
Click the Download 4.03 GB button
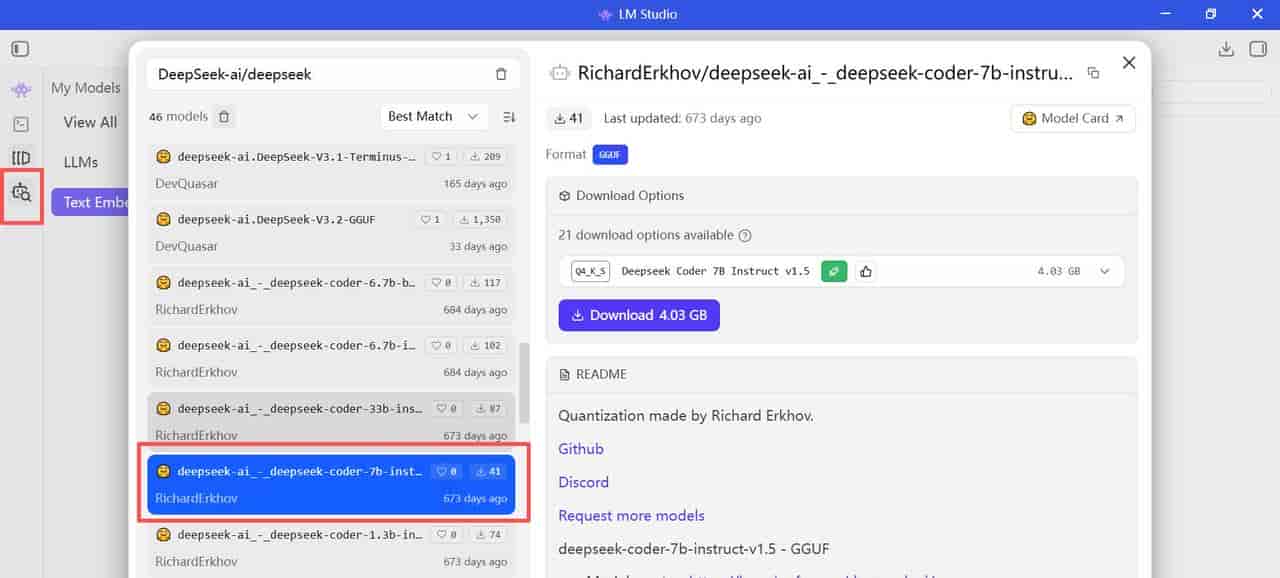[639, 315]
